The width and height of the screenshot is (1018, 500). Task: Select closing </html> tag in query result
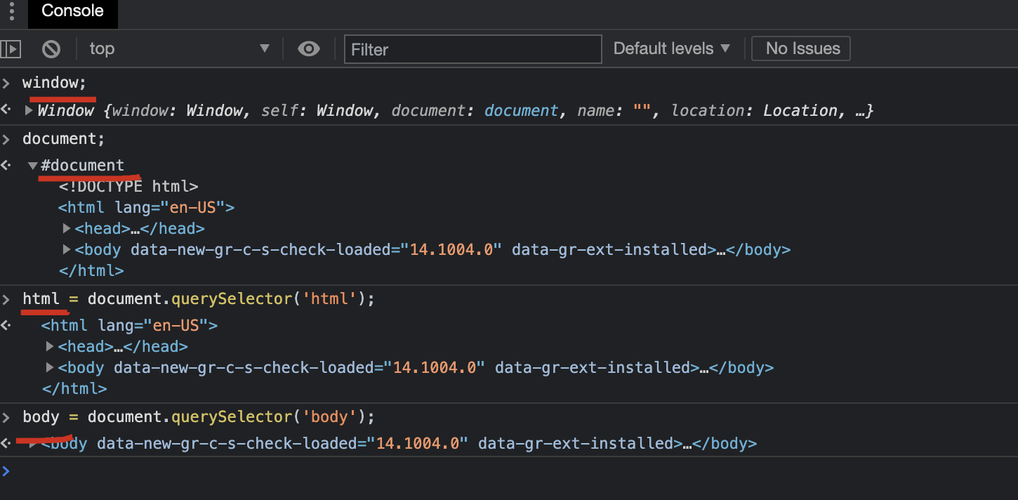click(74, 388)
